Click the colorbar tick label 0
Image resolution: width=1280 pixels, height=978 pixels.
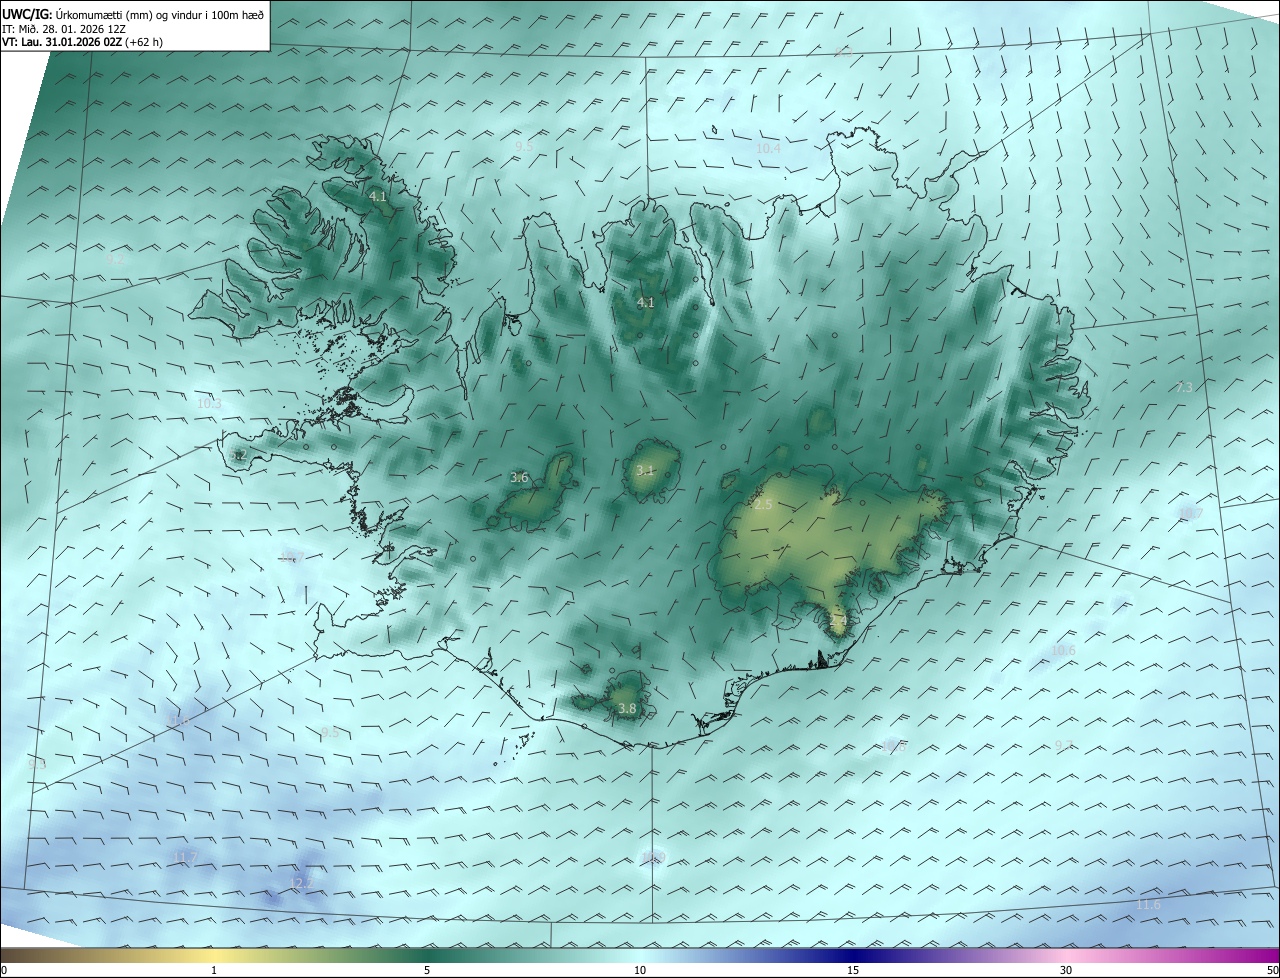pyautogui.click(x=4, y=970)
